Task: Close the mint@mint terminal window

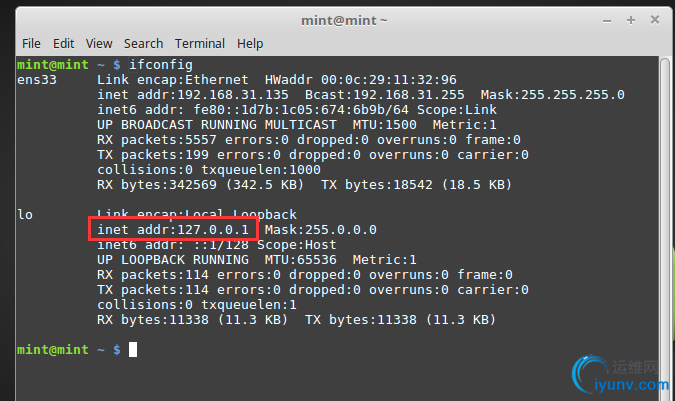Action: click(655, 20)
